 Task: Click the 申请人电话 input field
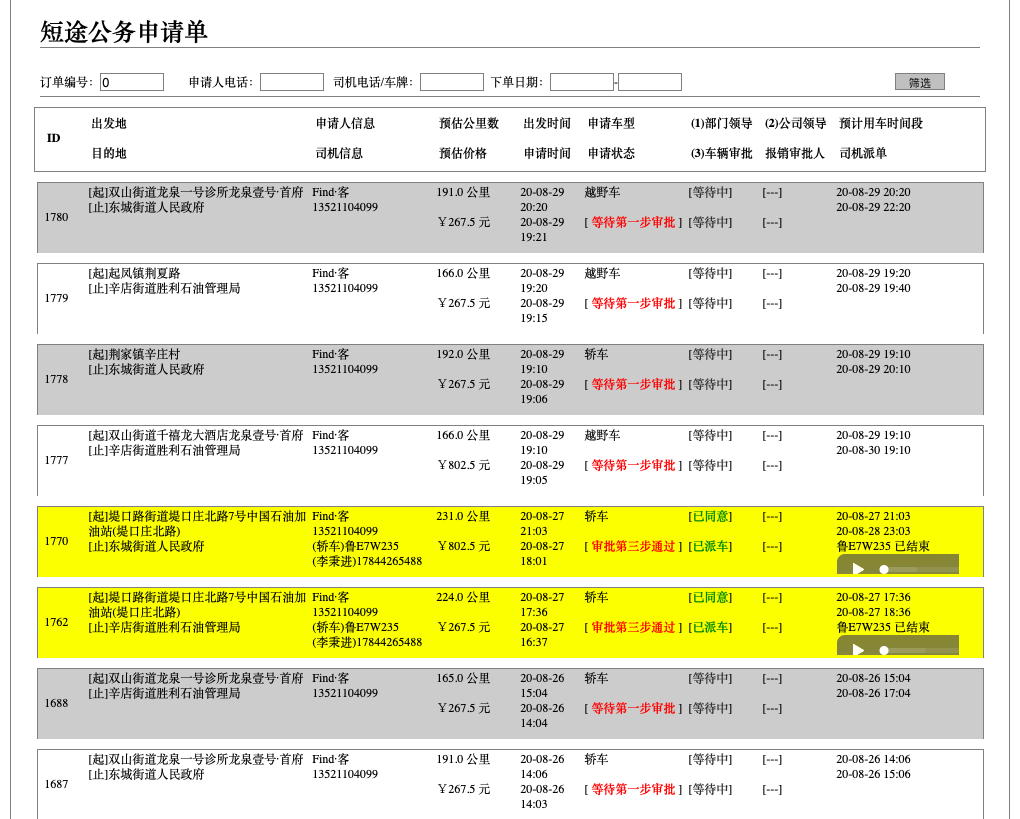point(290,81)
